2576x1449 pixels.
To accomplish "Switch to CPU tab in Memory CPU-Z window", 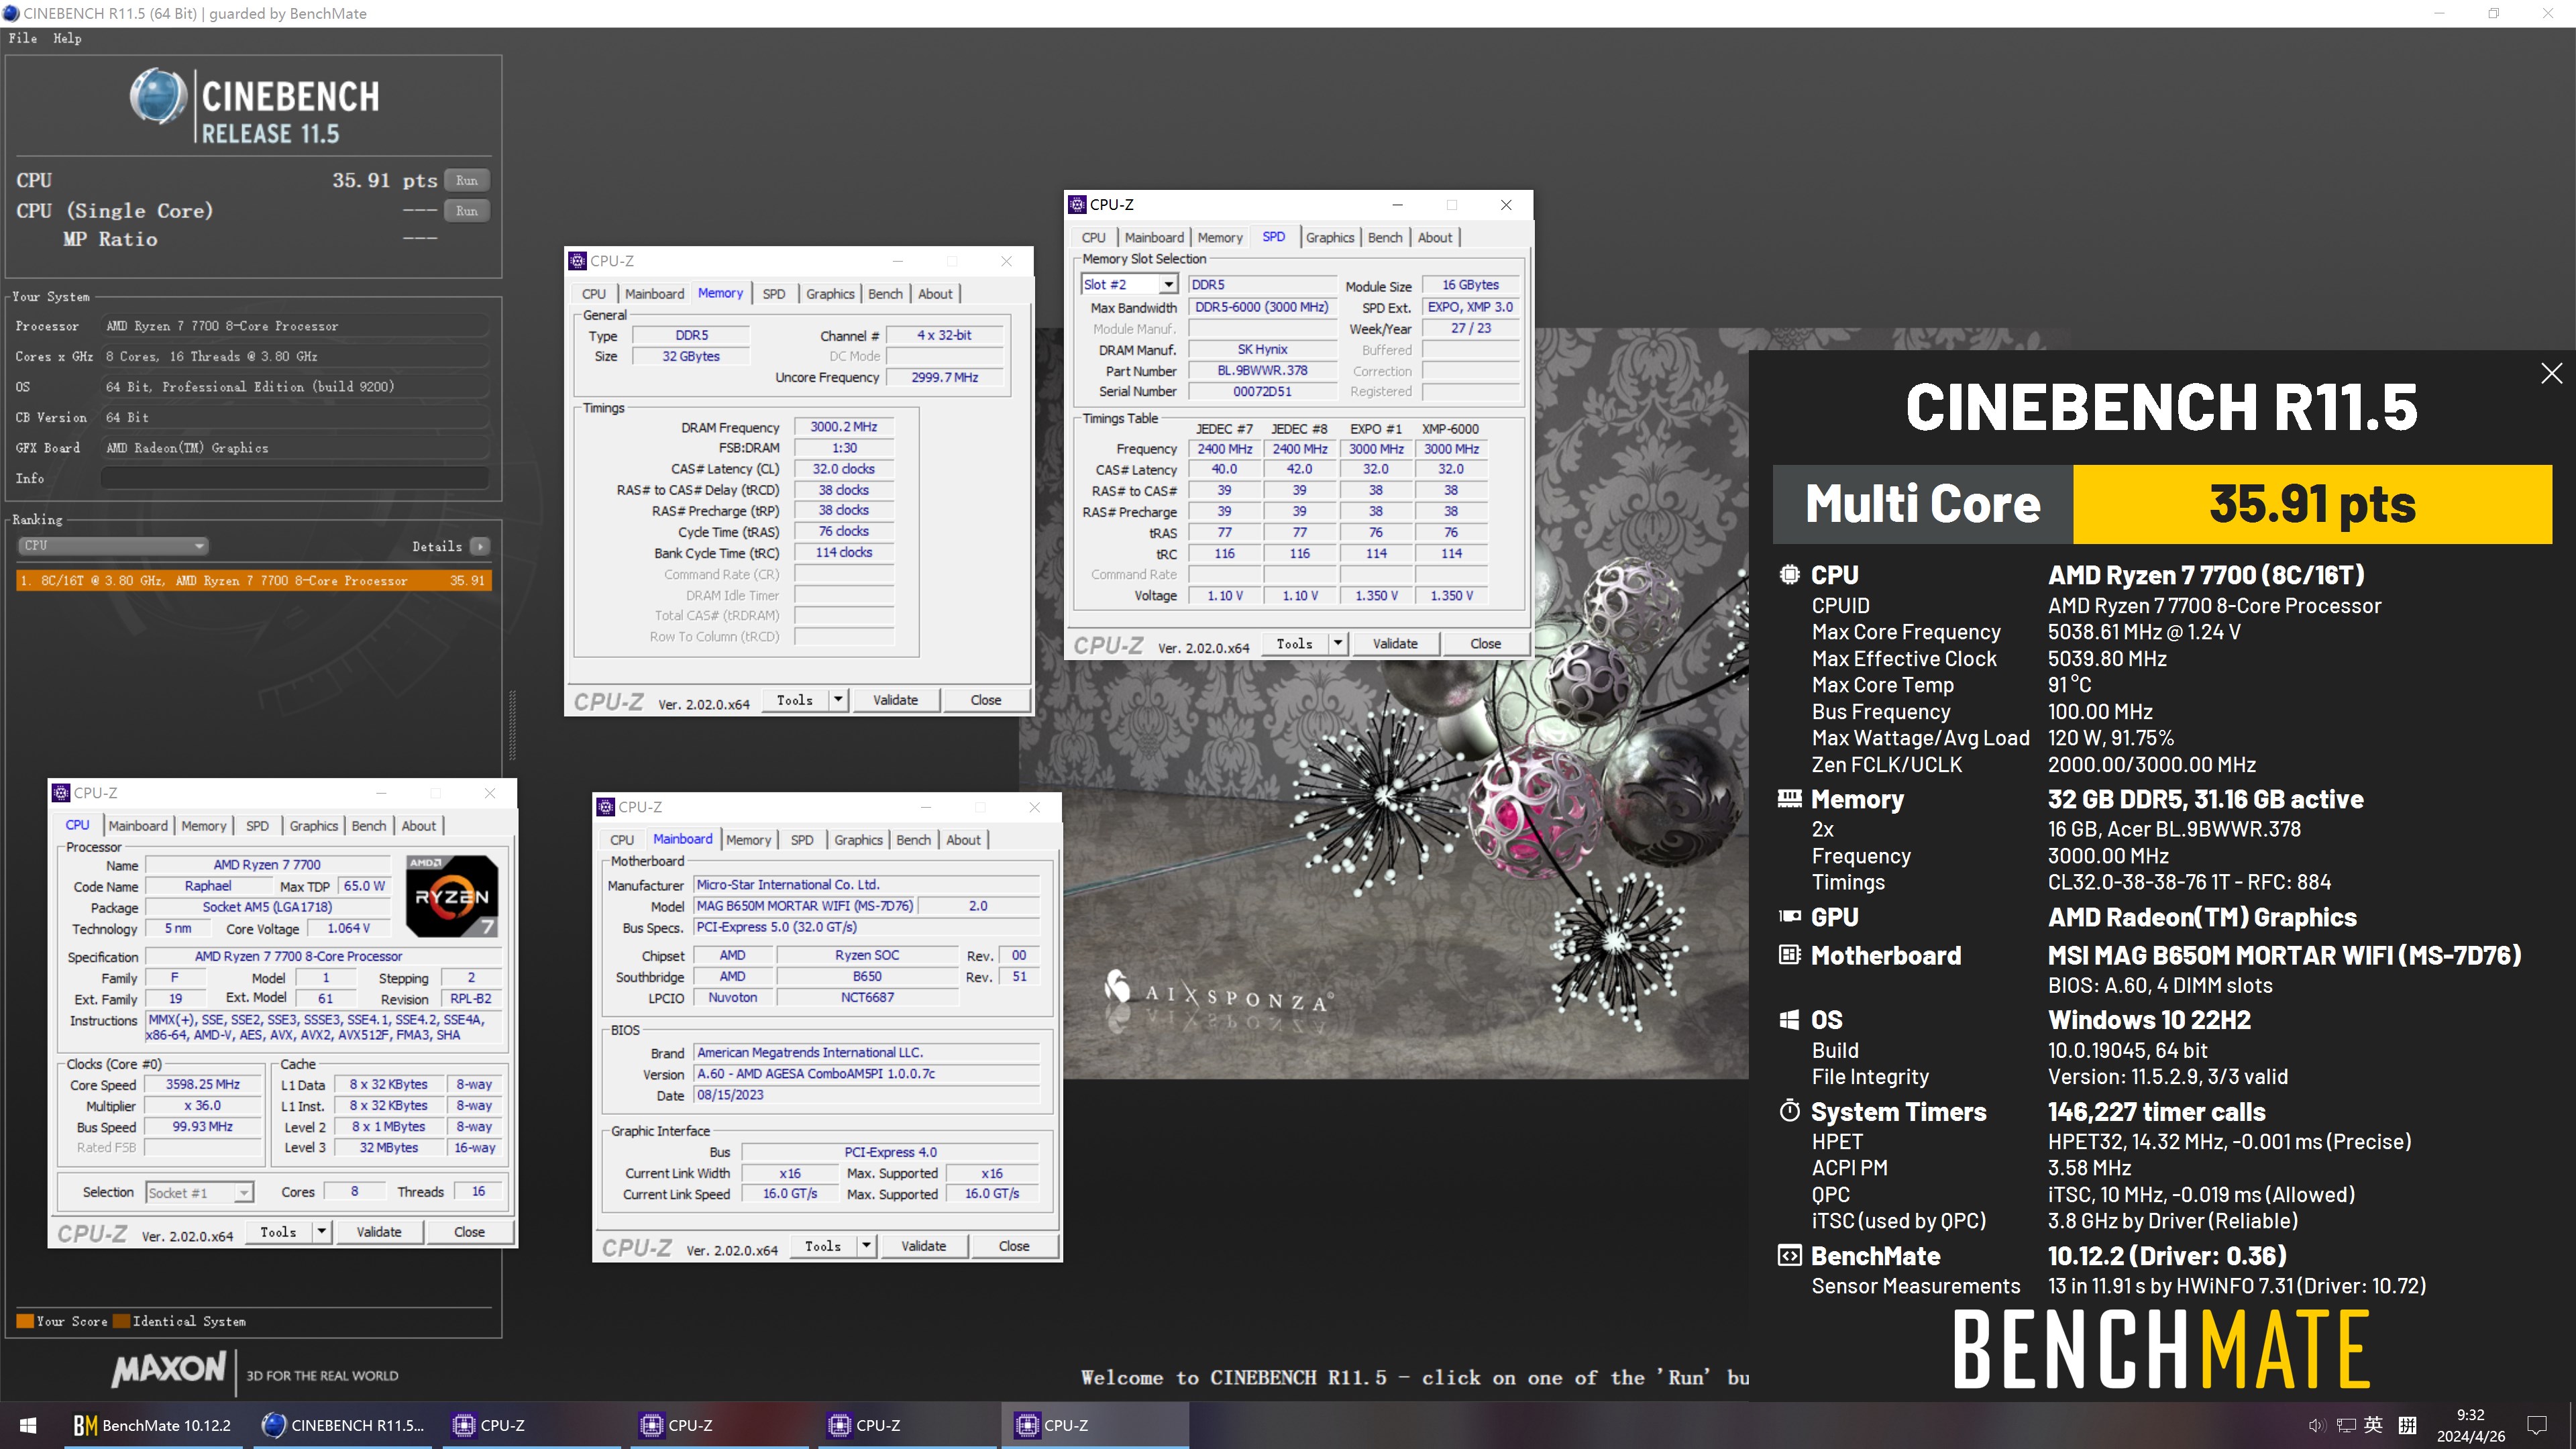I will coord(593,294).
